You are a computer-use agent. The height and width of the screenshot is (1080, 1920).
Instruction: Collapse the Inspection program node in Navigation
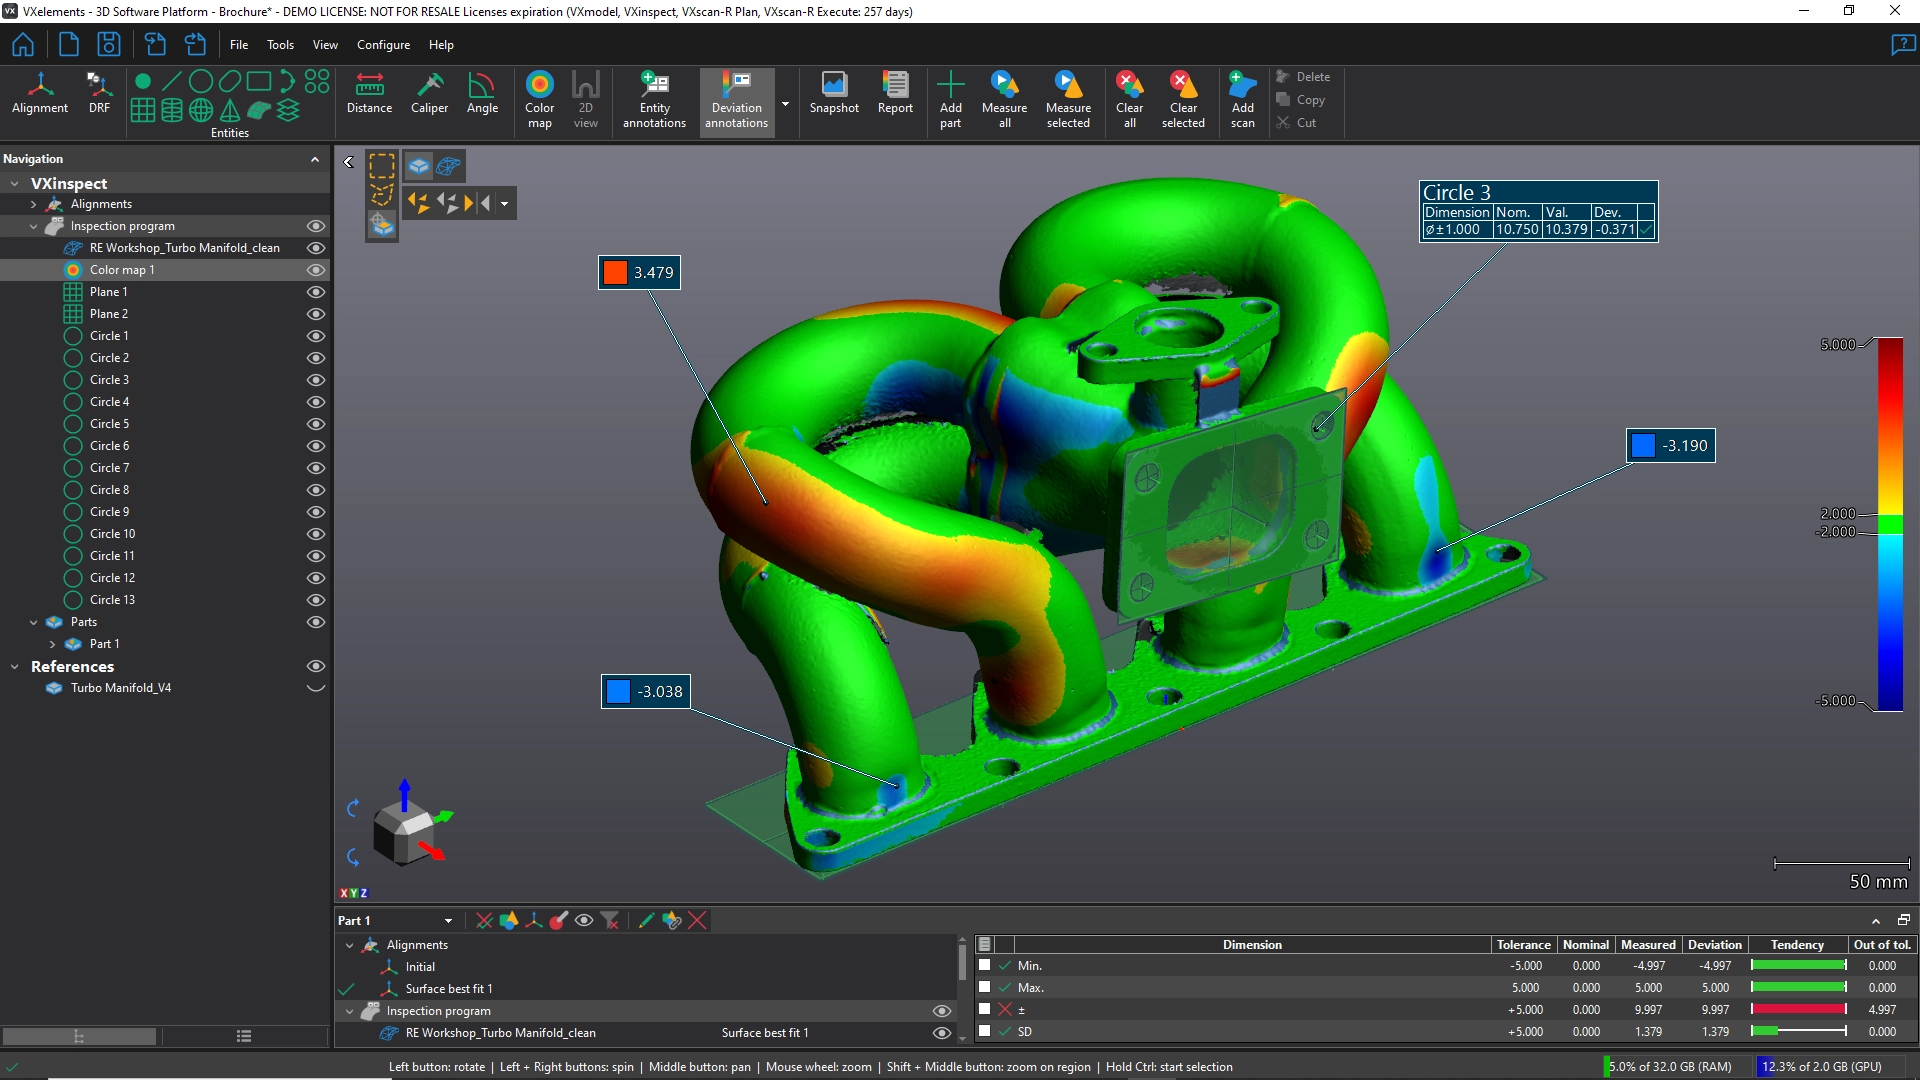(x=34, y=226)
